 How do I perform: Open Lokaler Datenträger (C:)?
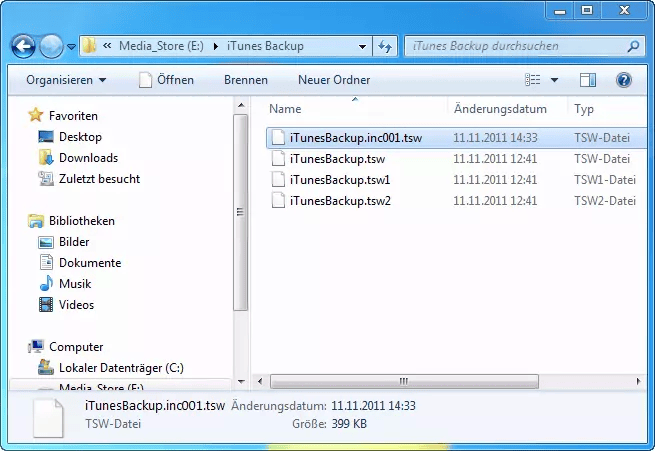(121, 367)
